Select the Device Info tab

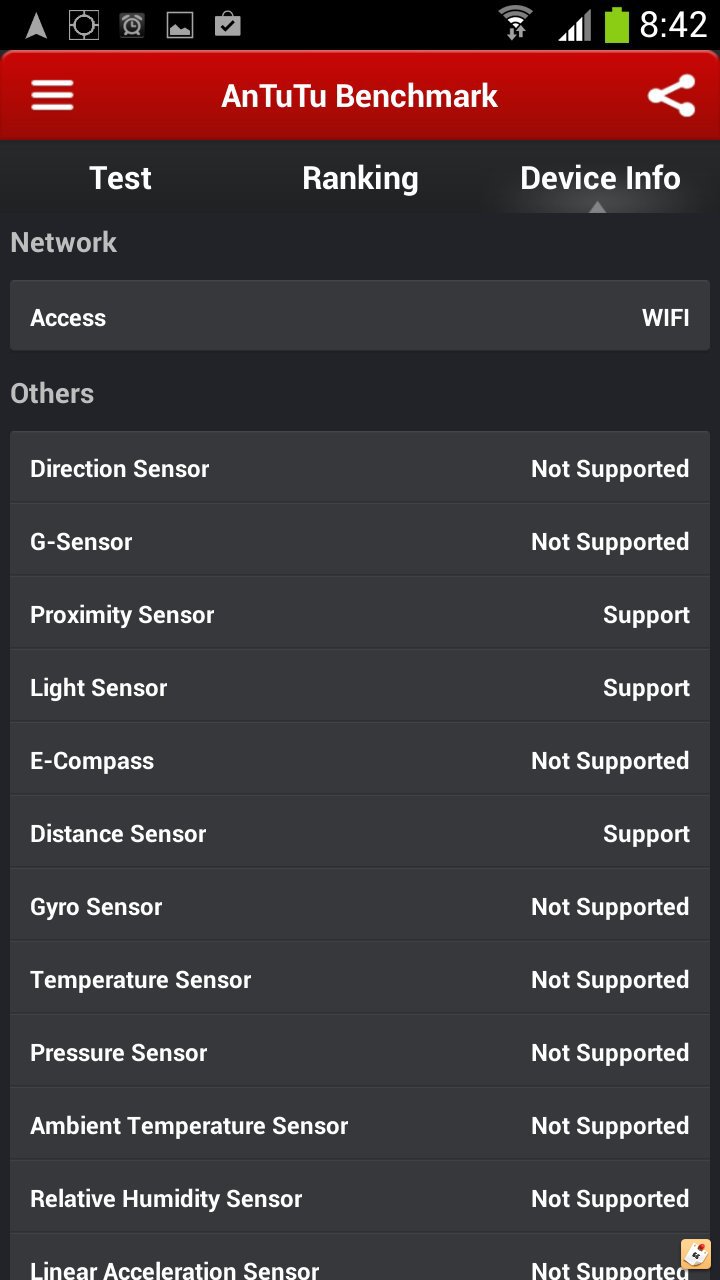600,178
